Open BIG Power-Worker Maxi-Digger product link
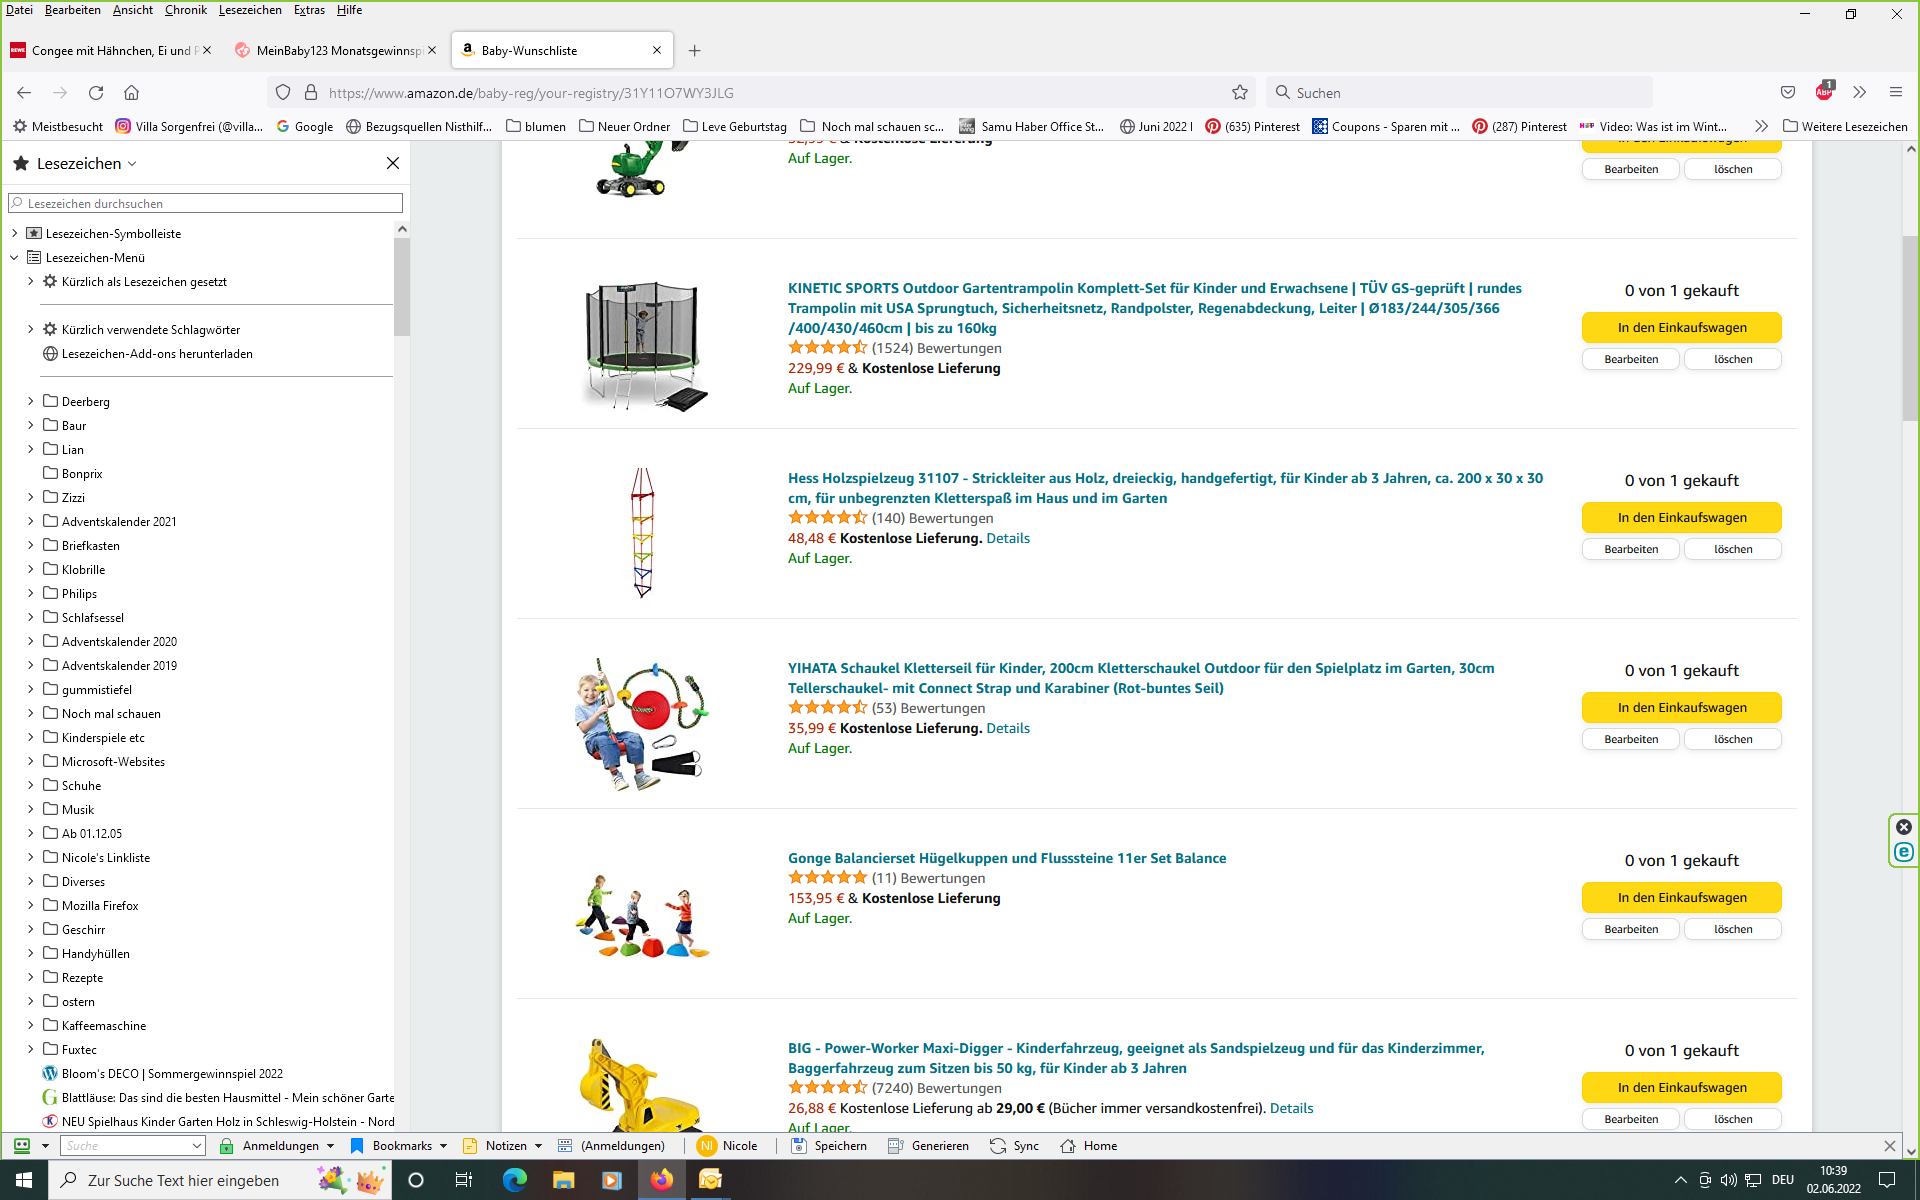This screenshot has width=1920, height=1200. click(x=1136, y=1058)
